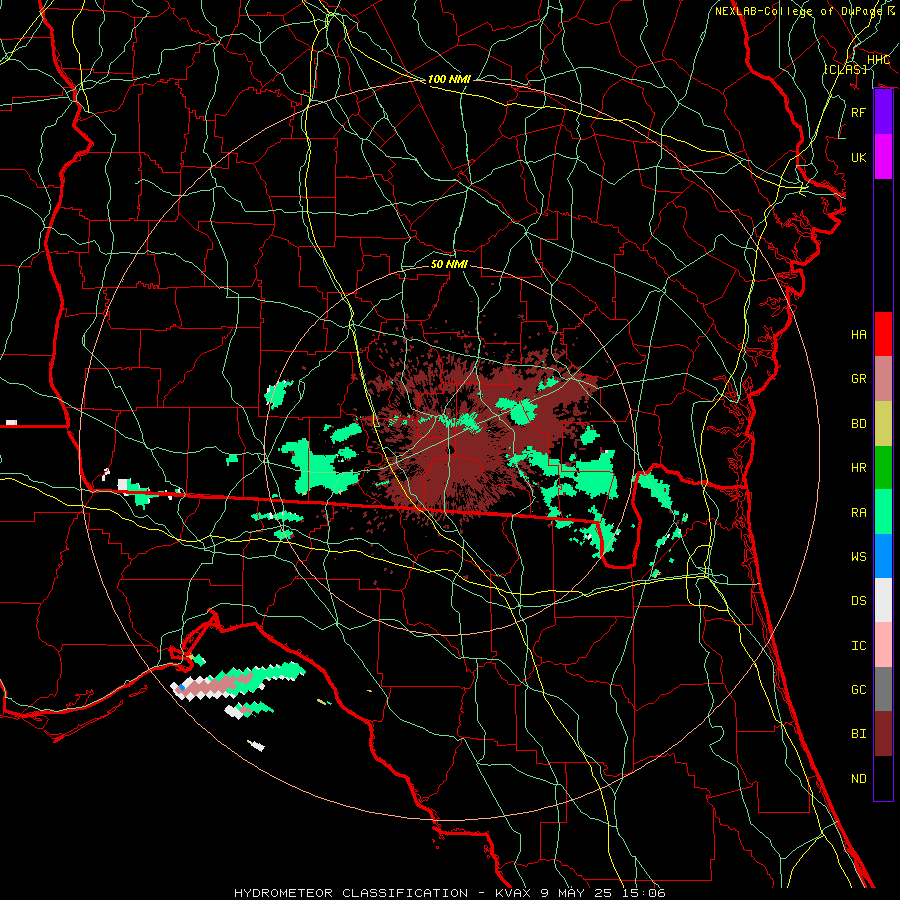Click the purple RF legend color swatch

click(883, 112)
